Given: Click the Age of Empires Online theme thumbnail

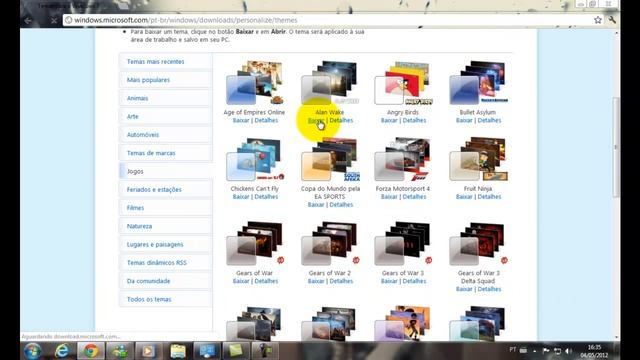Looking at the screenshot, I should (255, 83).
